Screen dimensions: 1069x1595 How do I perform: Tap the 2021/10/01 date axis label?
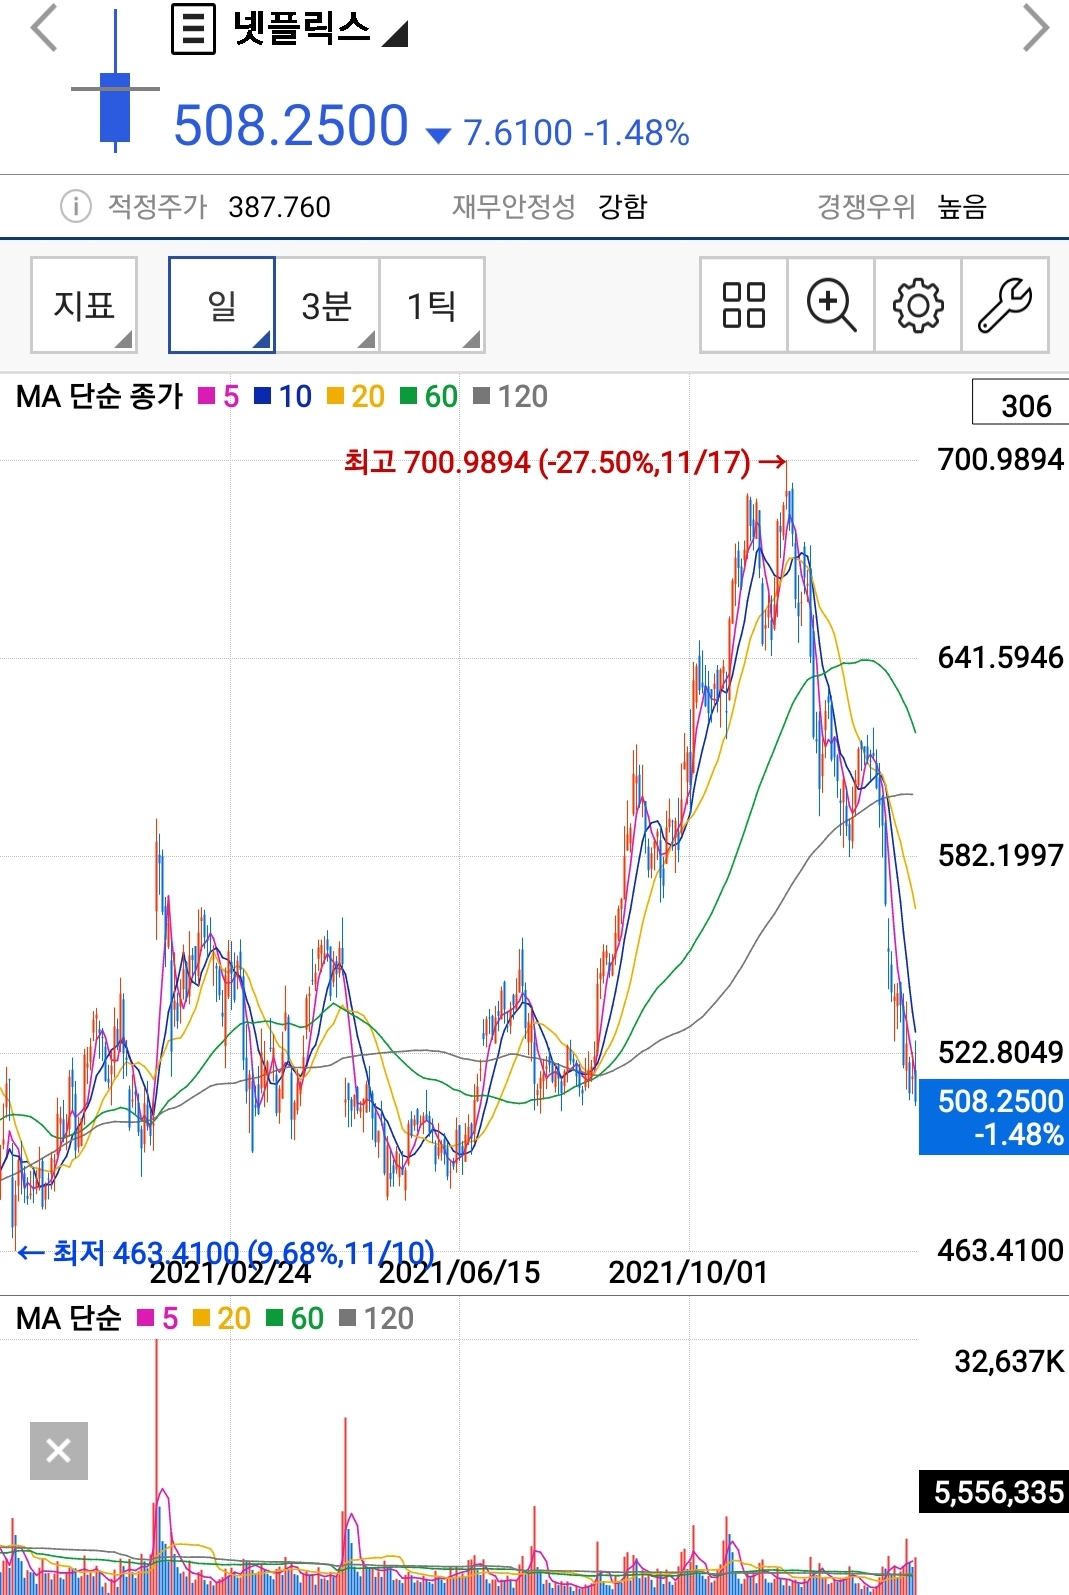[x=688, y=1273]
